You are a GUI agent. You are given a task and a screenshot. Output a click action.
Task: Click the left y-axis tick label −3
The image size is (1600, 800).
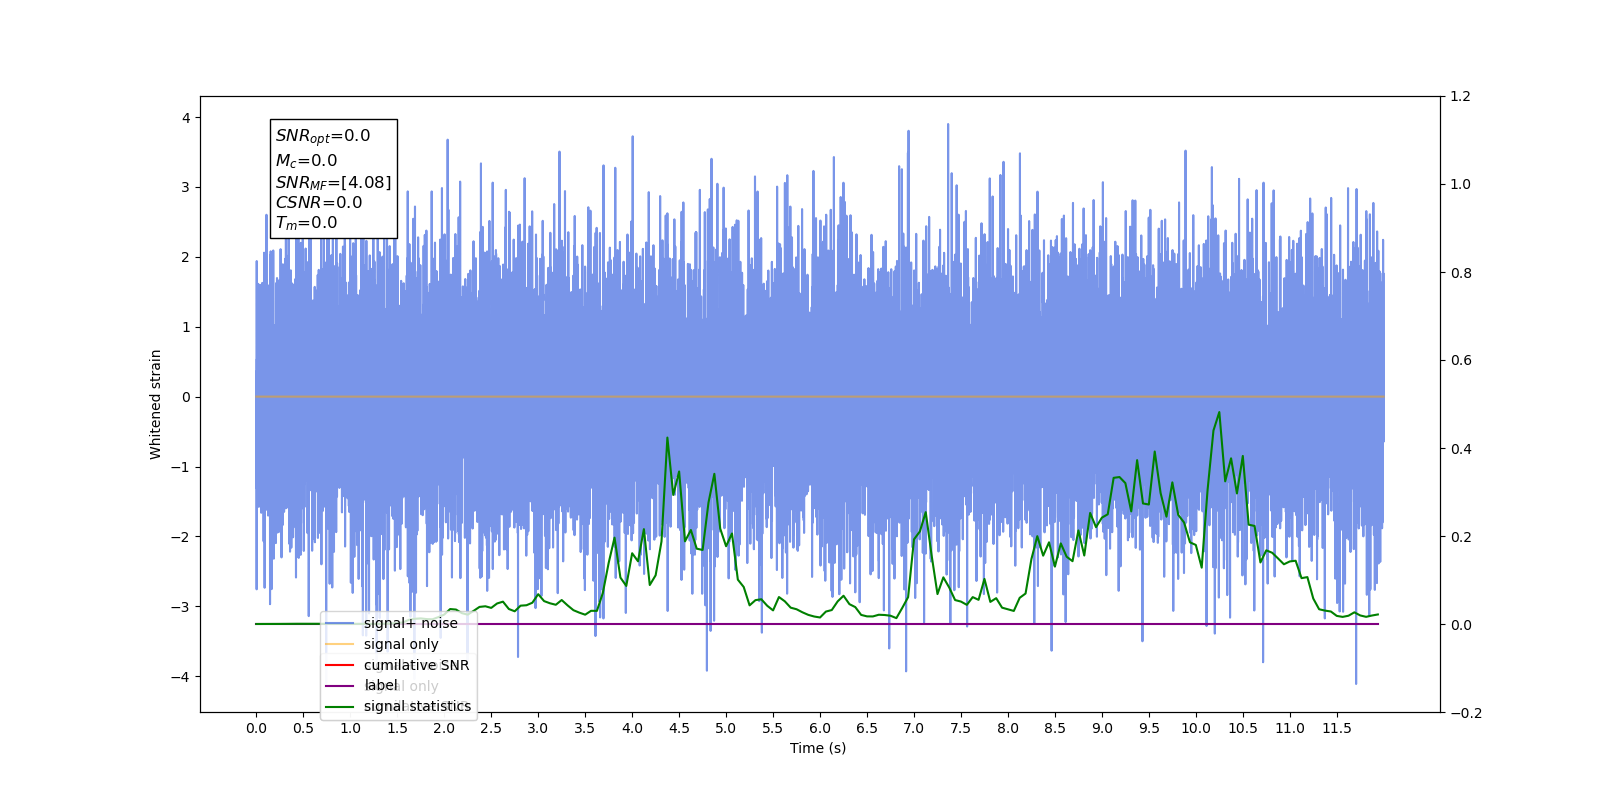(180, 607)
